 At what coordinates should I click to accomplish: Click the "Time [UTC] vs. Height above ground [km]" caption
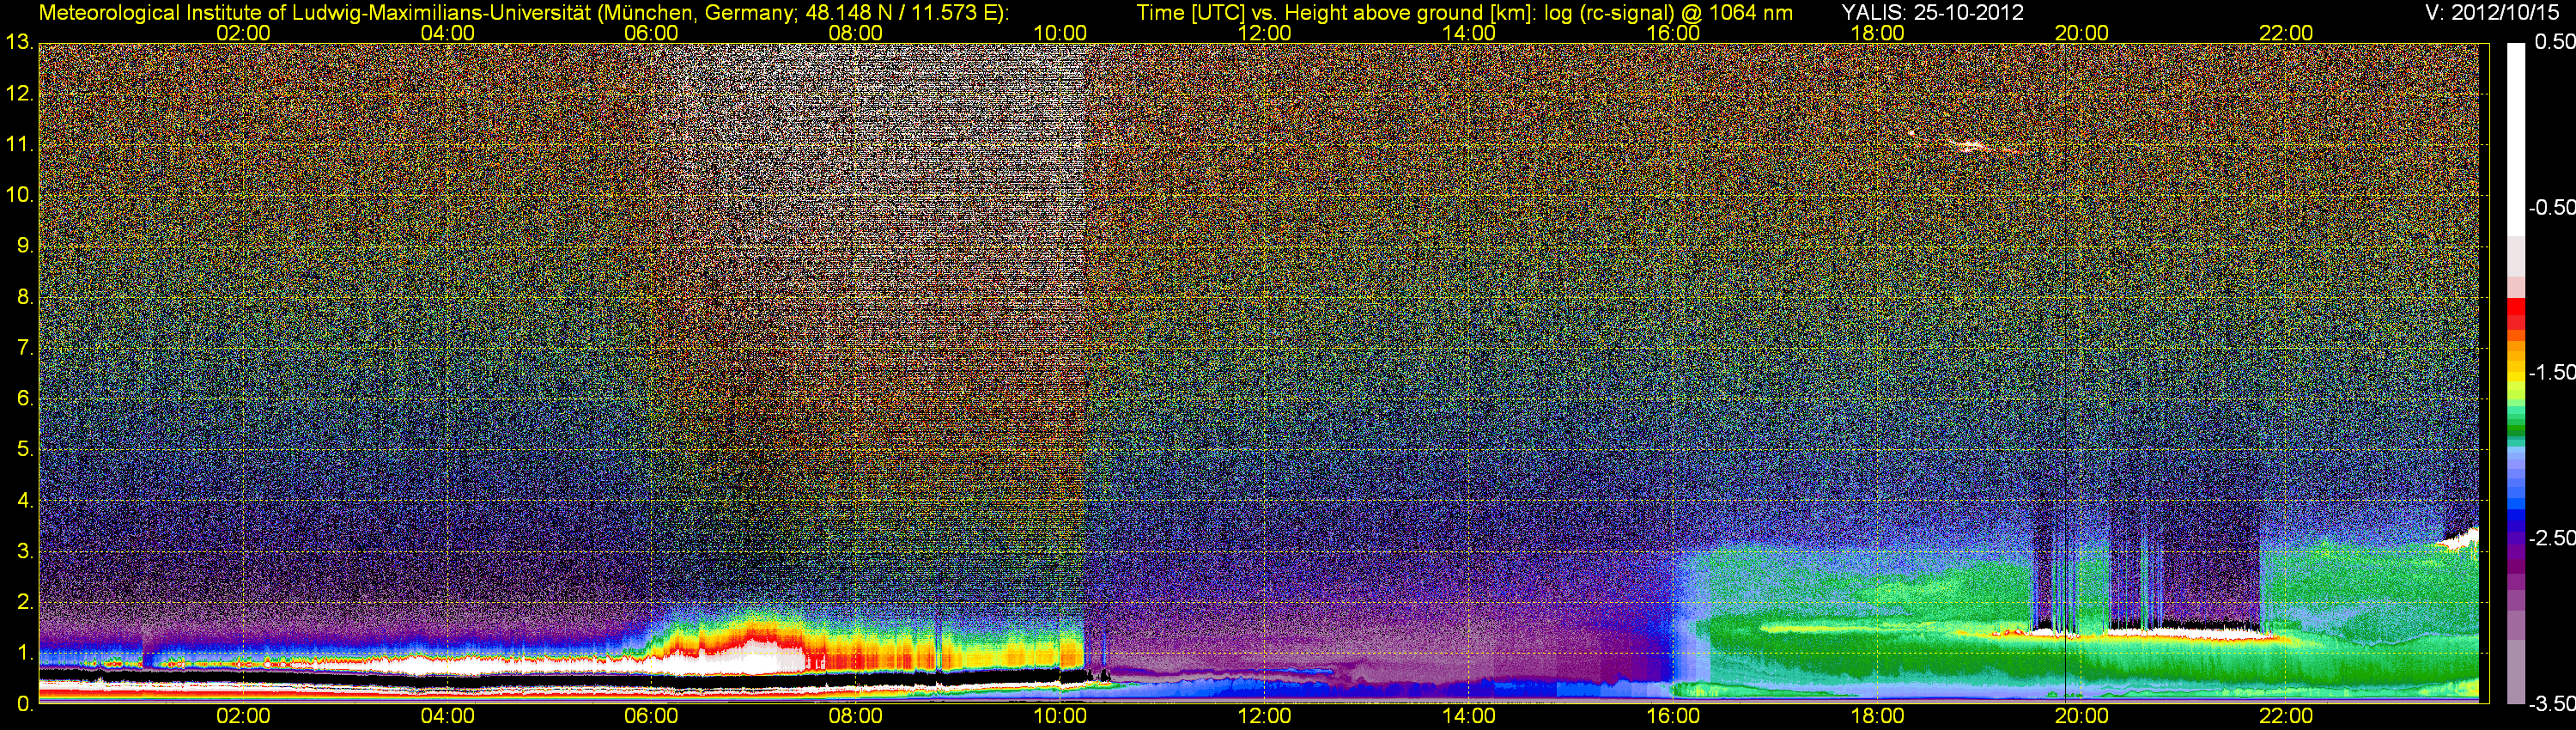1336,13
